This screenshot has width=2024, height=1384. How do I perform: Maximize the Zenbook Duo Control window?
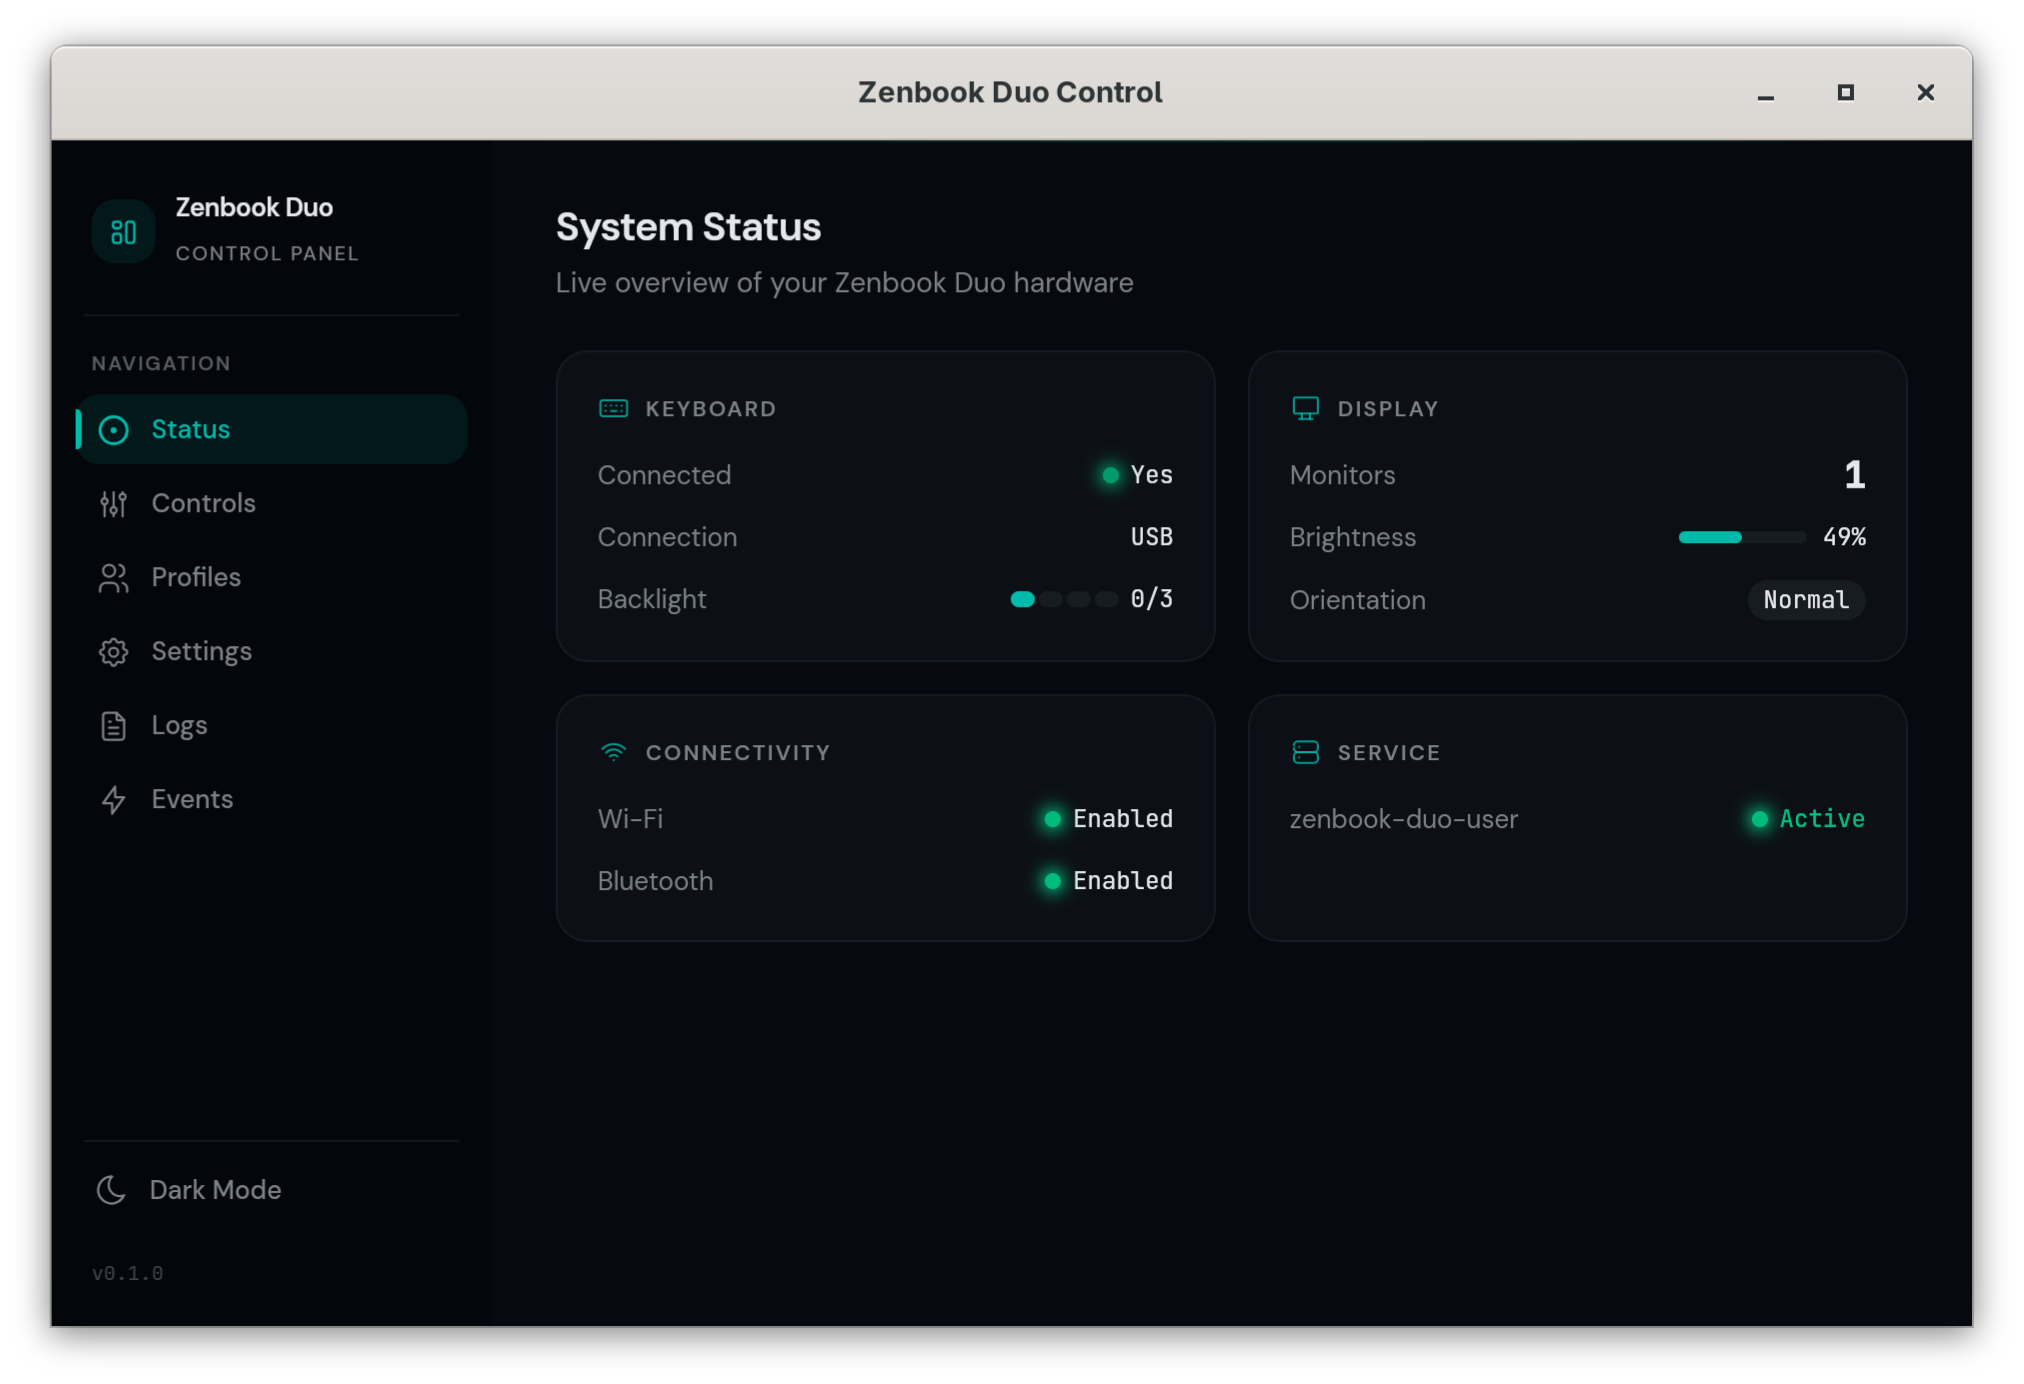coord(1846,93)
